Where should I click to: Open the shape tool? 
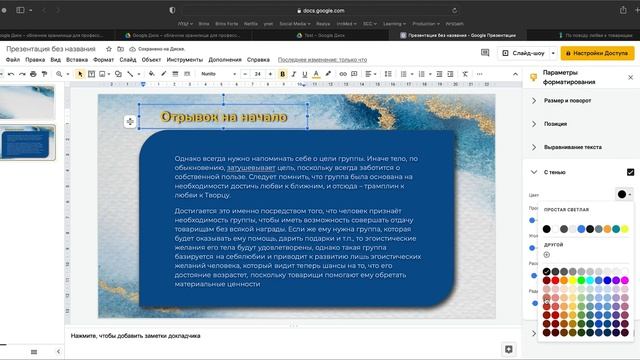118,74
